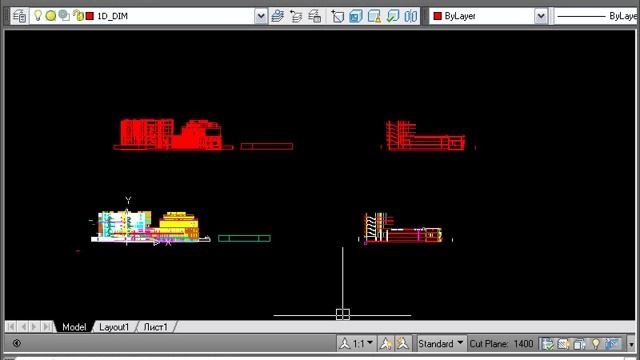Viewport: 640px width, 360px height.
Task: Click the status bar note sheet icon
Action: coord(563,344)
